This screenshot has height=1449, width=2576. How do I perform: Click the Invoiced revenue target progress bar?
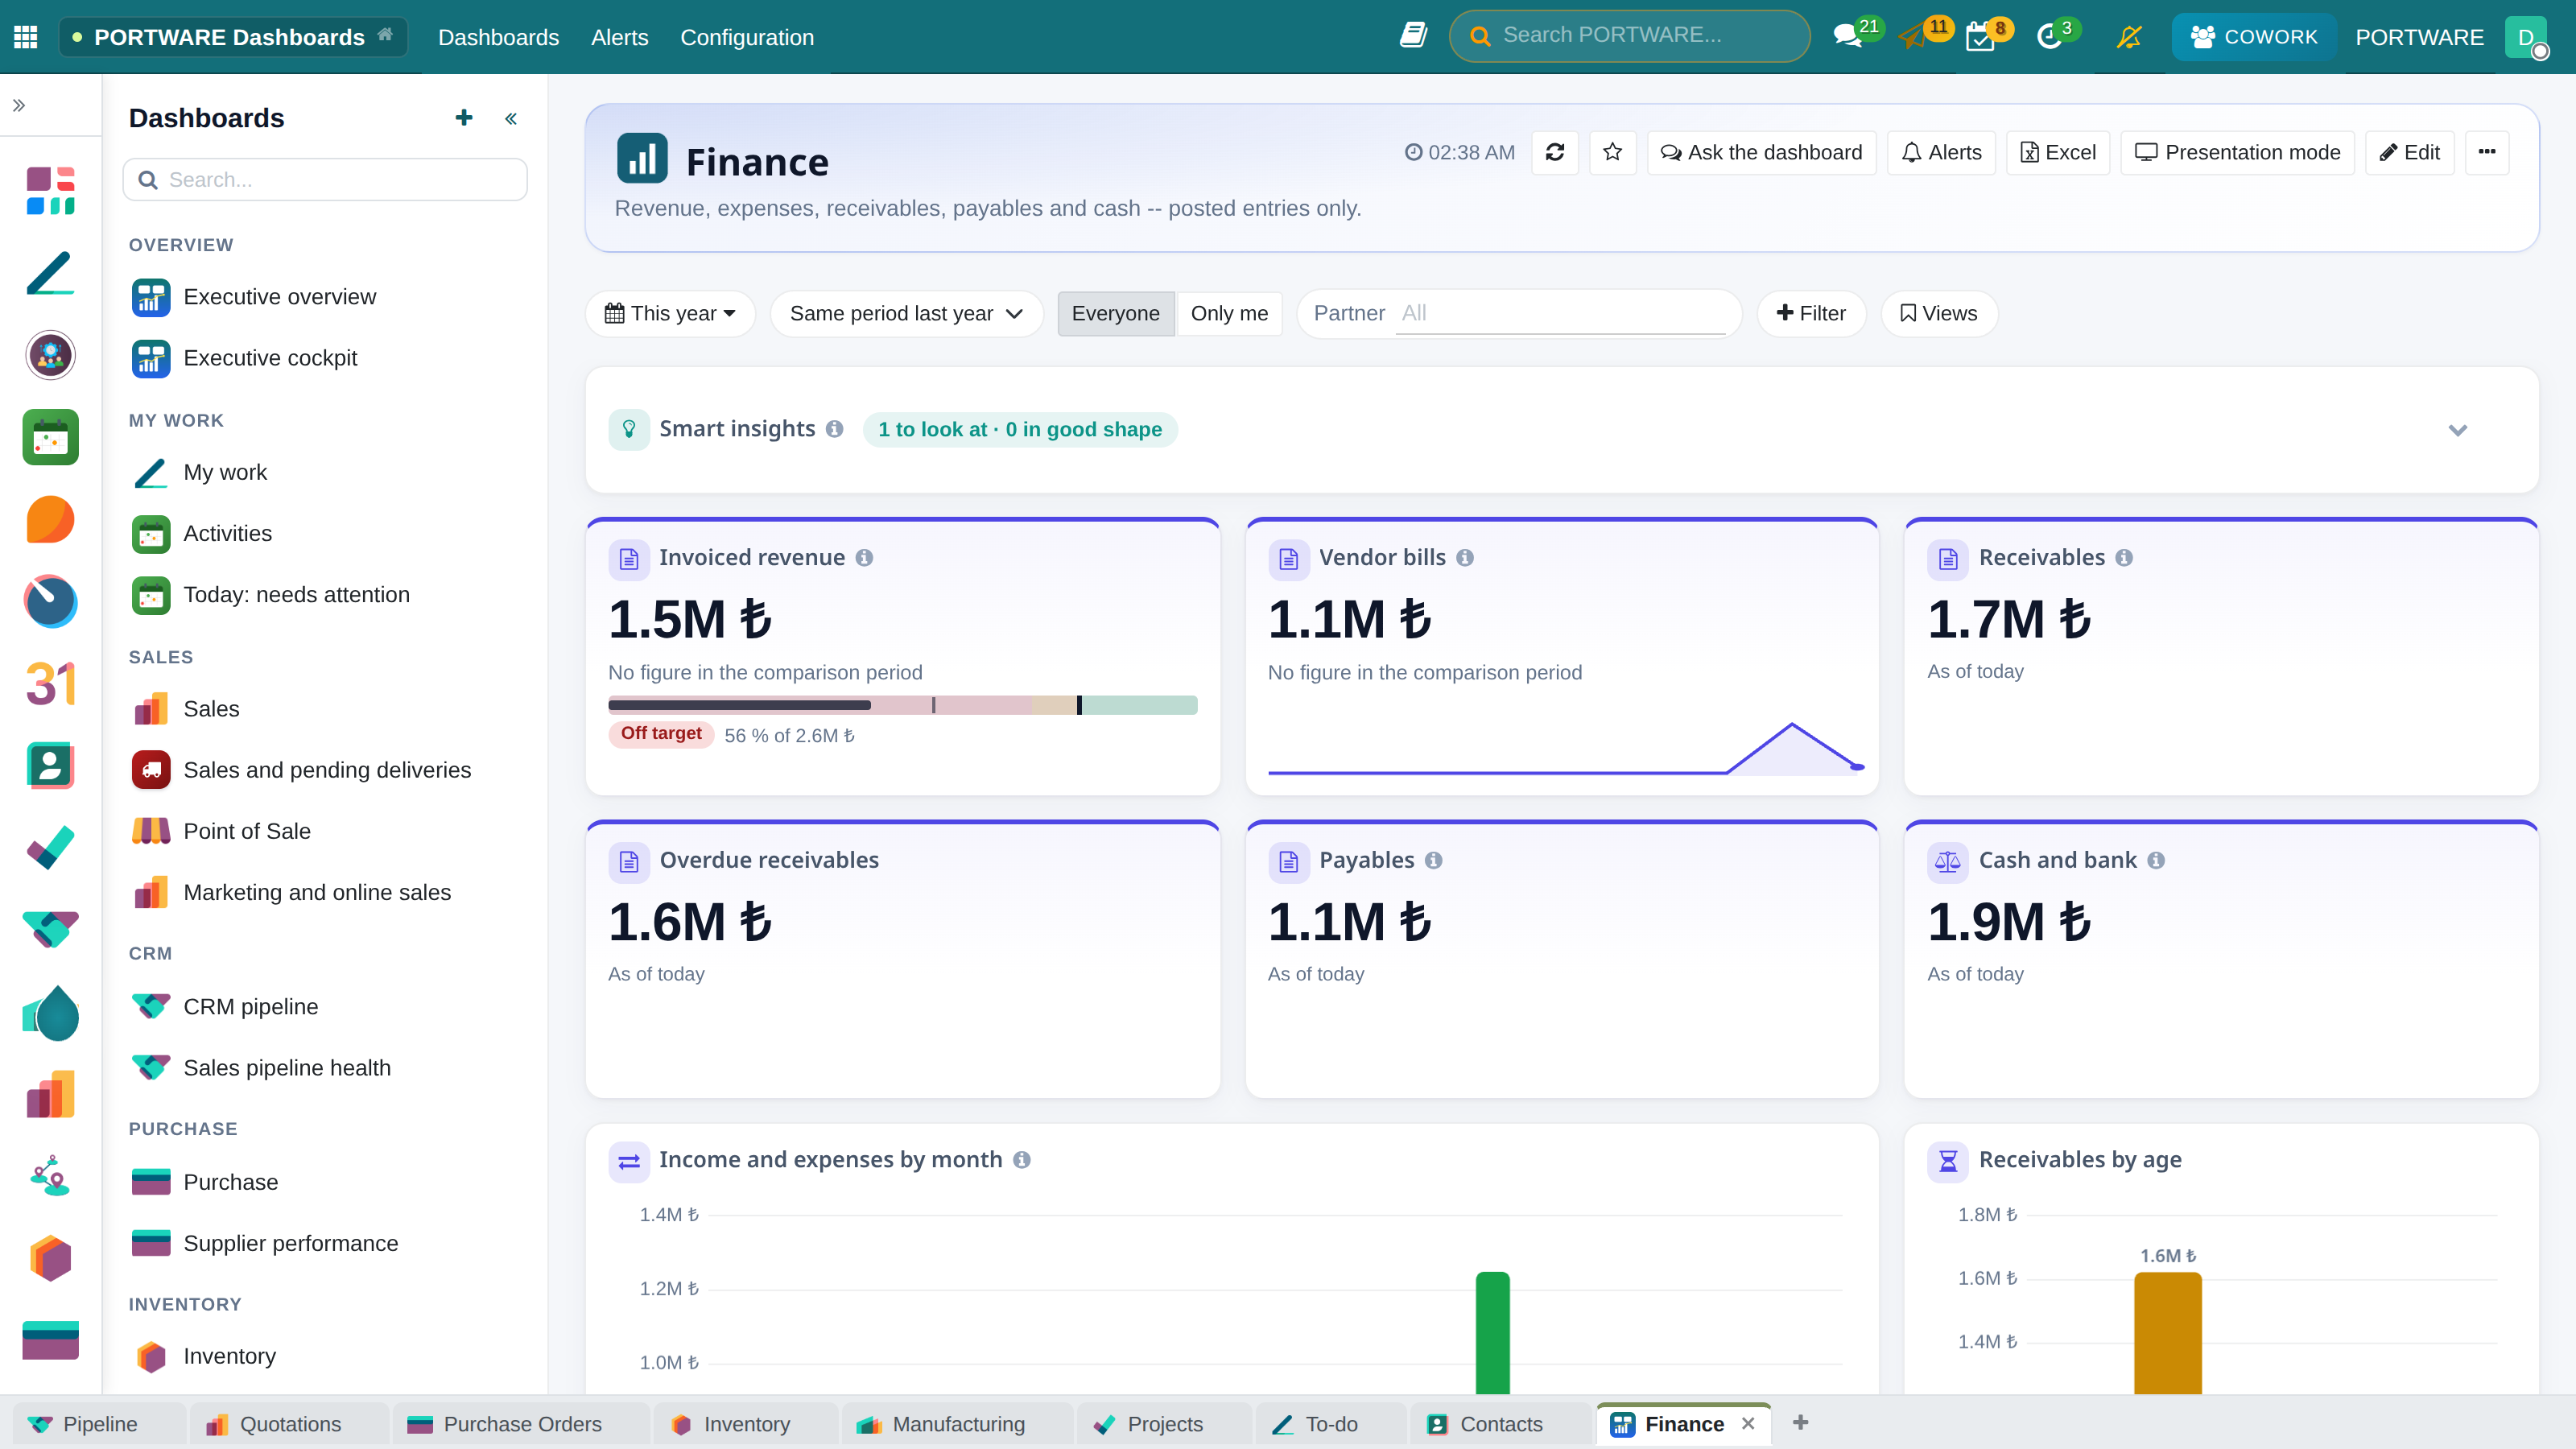(x=902, y=705)
